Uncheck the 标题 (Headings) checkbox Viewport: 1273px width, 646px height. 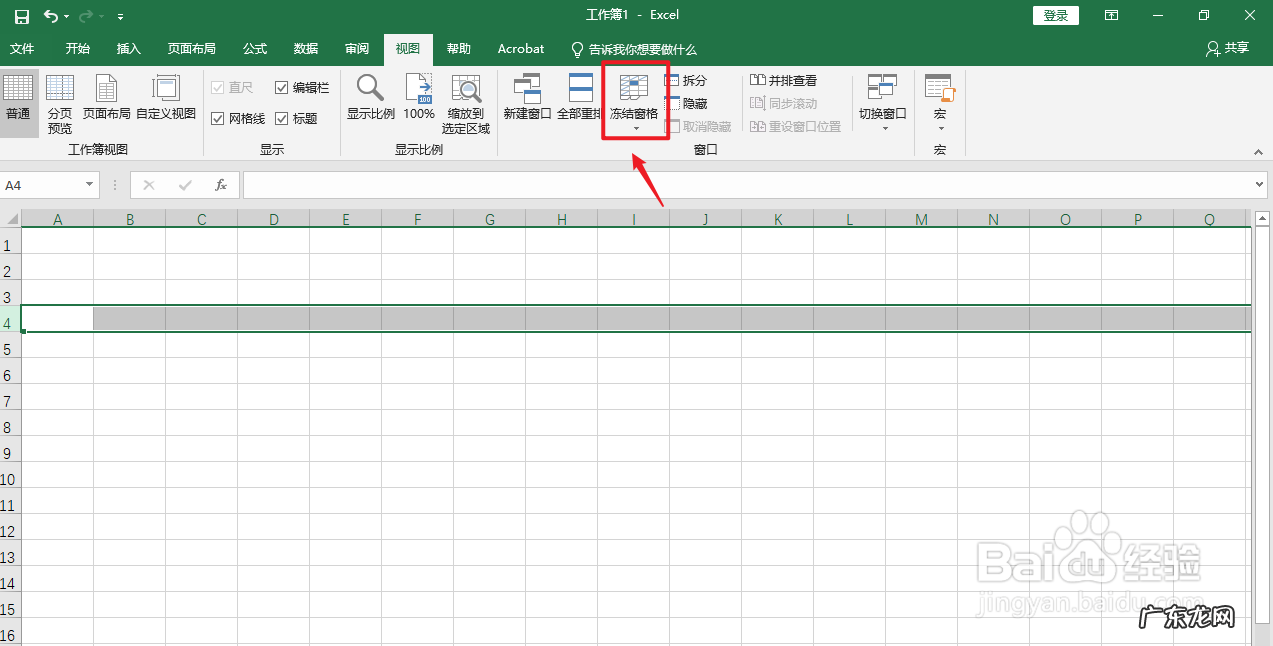click(x=282, y=118)
